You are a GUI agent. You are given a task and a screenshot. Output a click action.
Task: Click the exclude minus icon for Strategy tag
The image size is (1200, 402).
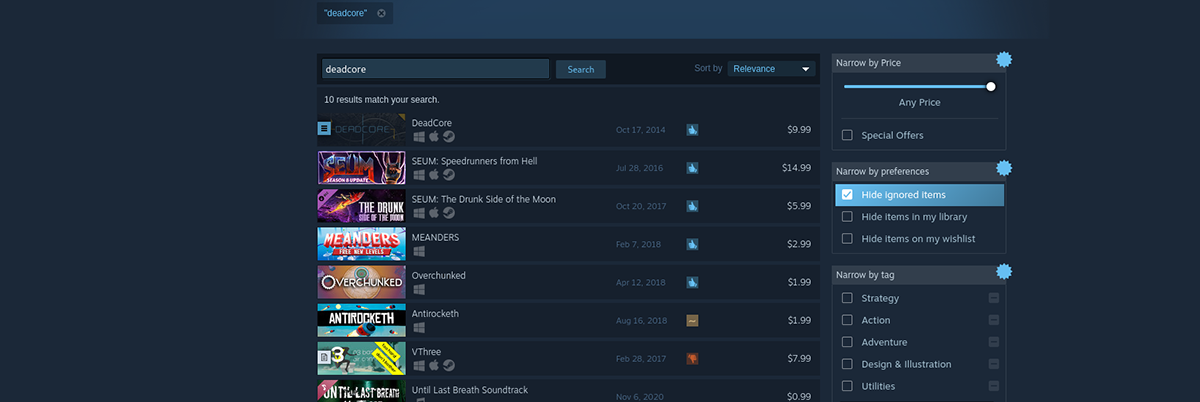tap(994, 298)
